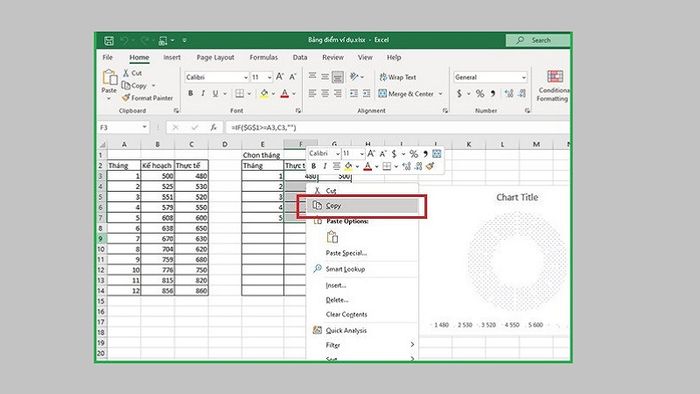The height and width of the screenshot is (394, 700).
Task: Expand Clipboard group dialog launcher
Action: click(176, 110)
